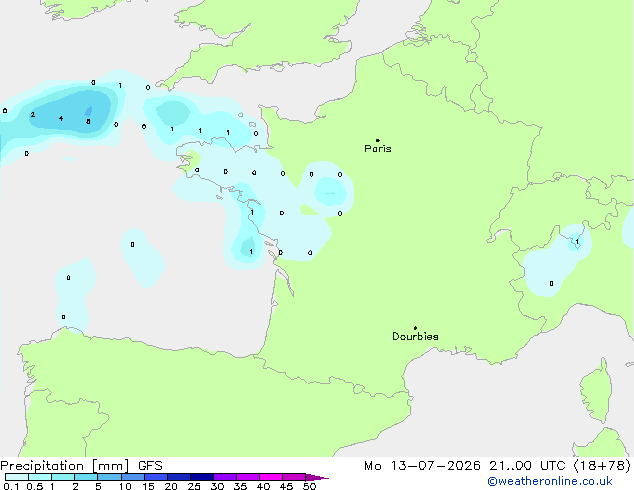Viewport: 634px width, 490px height.
Task: Pick the 0.5–1 mm legend swatch
Action: pyautogui.click(x=40, y=477)
